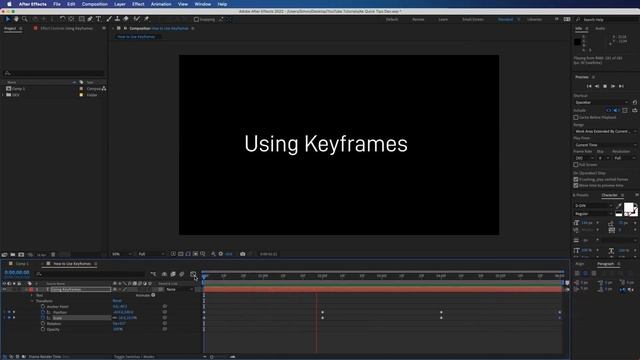640x360 pixels.
Task: Stop playback in the Preview panel
Action: click(605, 86)
